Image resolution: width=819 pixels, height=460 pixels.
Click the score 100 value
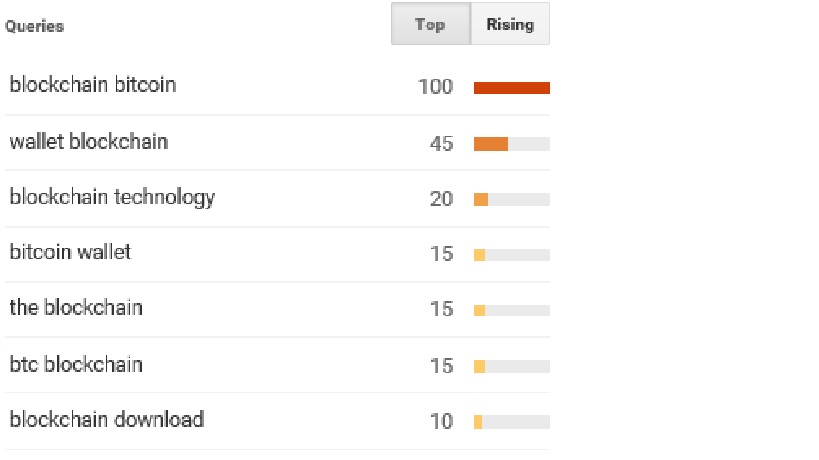click(x=436, y=87)
